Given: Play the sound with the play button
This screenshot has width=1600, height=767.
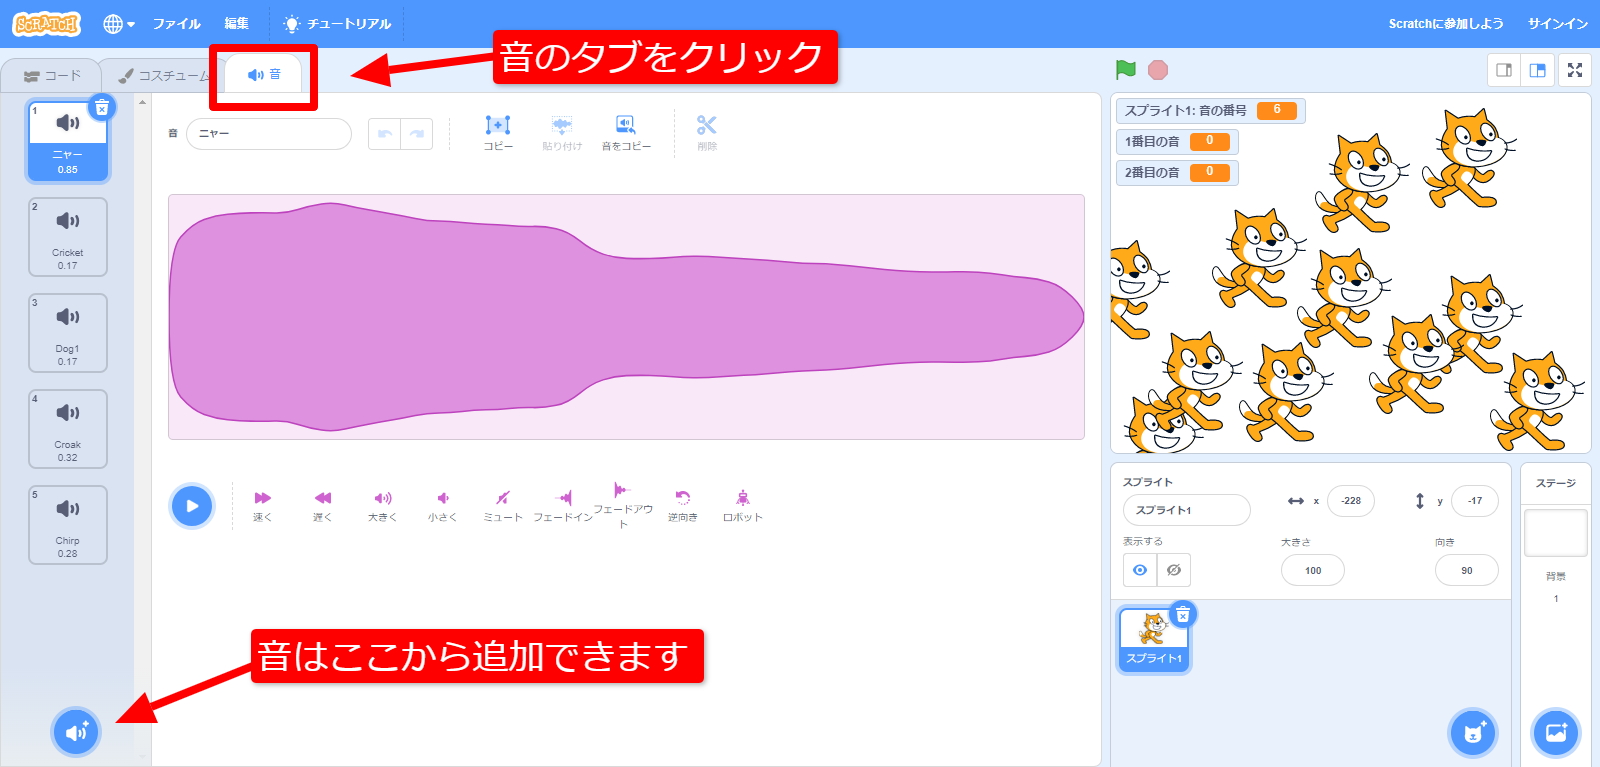Looking at the screenshot, I should tap(192, 506).
